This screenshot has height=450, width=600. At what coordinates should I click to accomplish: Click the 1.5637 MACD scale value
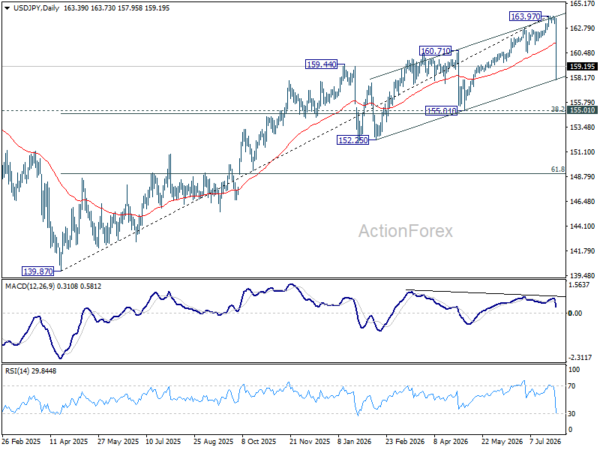pos(581,285)
